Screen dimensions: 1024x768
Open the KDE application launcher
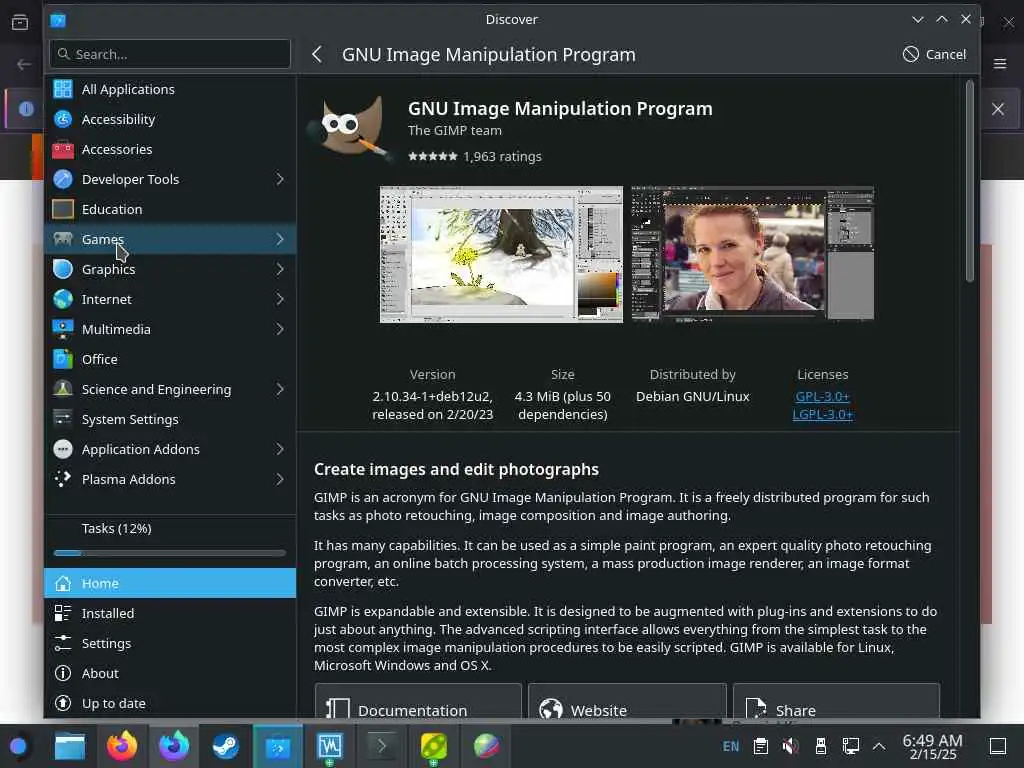pos(18,746)
